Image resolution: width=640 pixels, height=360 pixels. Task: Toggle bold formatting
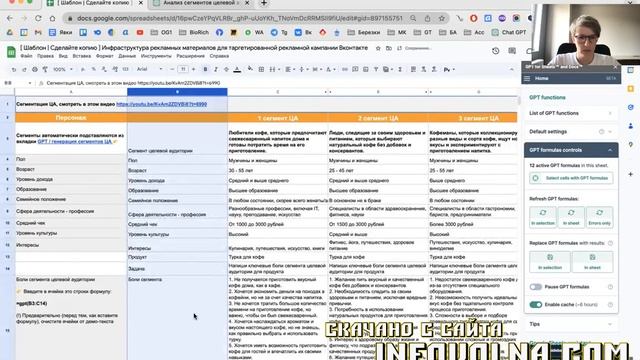(205, 69)
